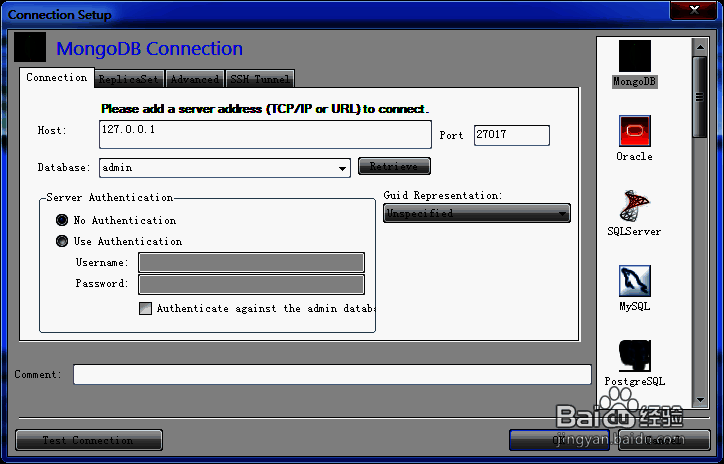Open the Advanced tab

(x=194, y=79)
